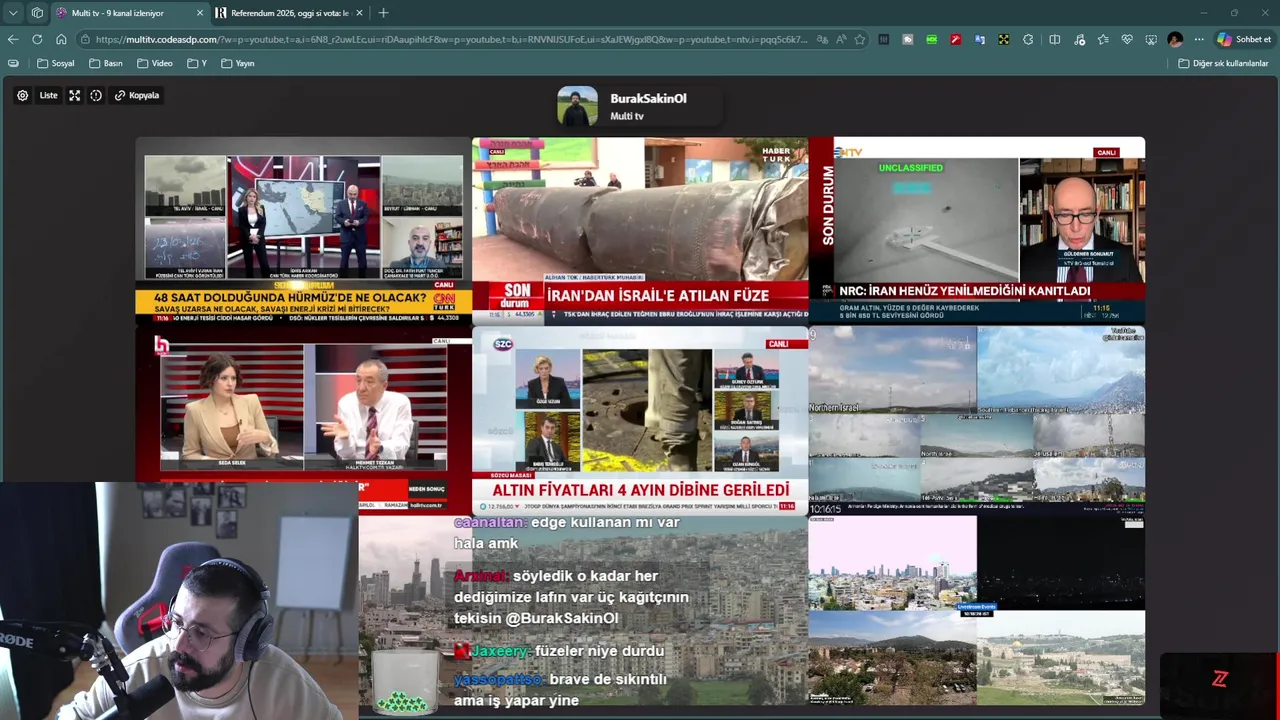Click the red Z logo badge
Screen dimensions: 1280x720
(1219, 679)
